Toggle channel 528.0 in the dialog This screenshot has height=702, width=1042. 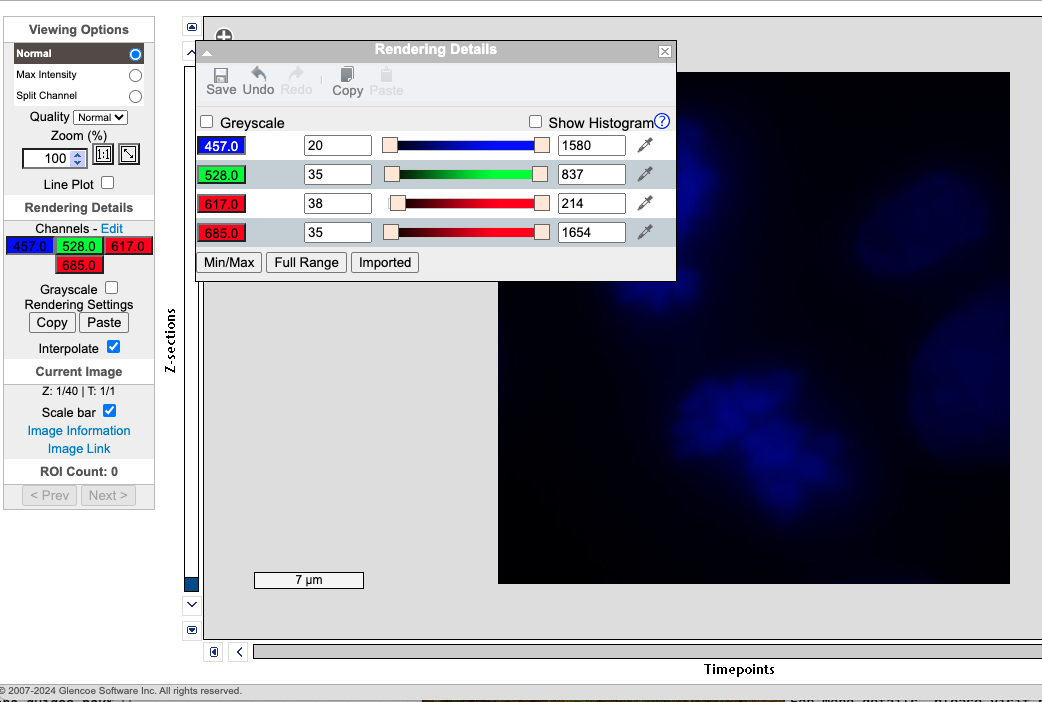[221, 175]
